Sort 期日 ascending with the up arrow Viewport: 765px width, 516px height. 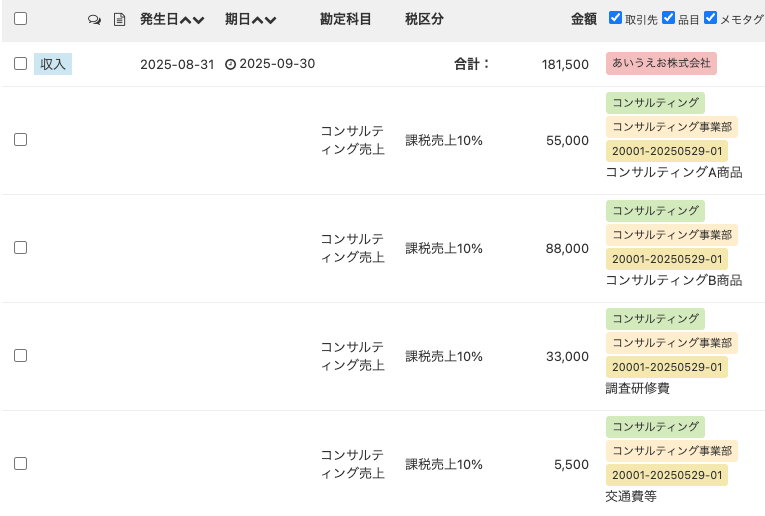point(257,20)
